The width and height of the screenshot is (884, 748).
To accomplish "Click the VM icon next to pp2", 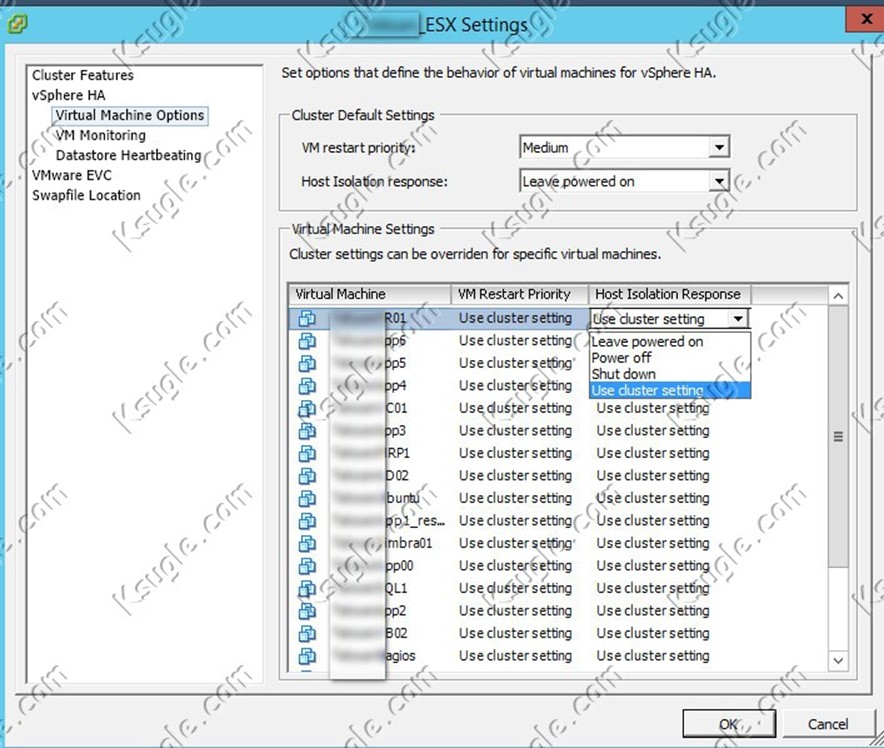I will (x=307, y=612).
